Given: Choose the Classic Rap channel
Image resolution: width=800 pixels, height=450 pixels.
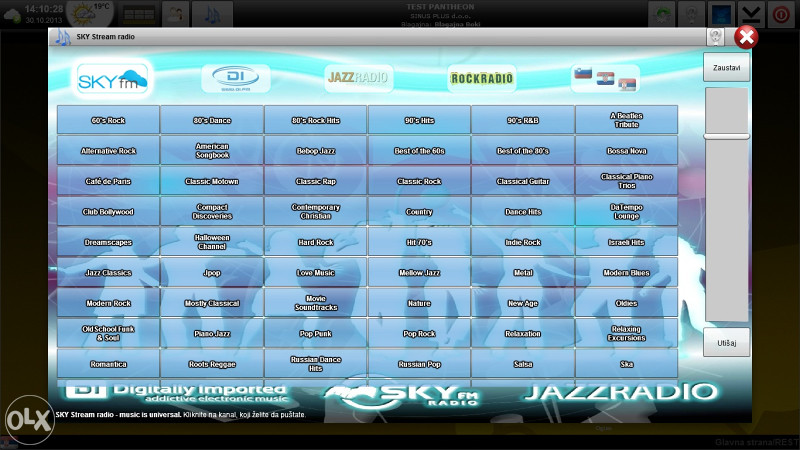Looking at the screenshot, I should [315, 181].
